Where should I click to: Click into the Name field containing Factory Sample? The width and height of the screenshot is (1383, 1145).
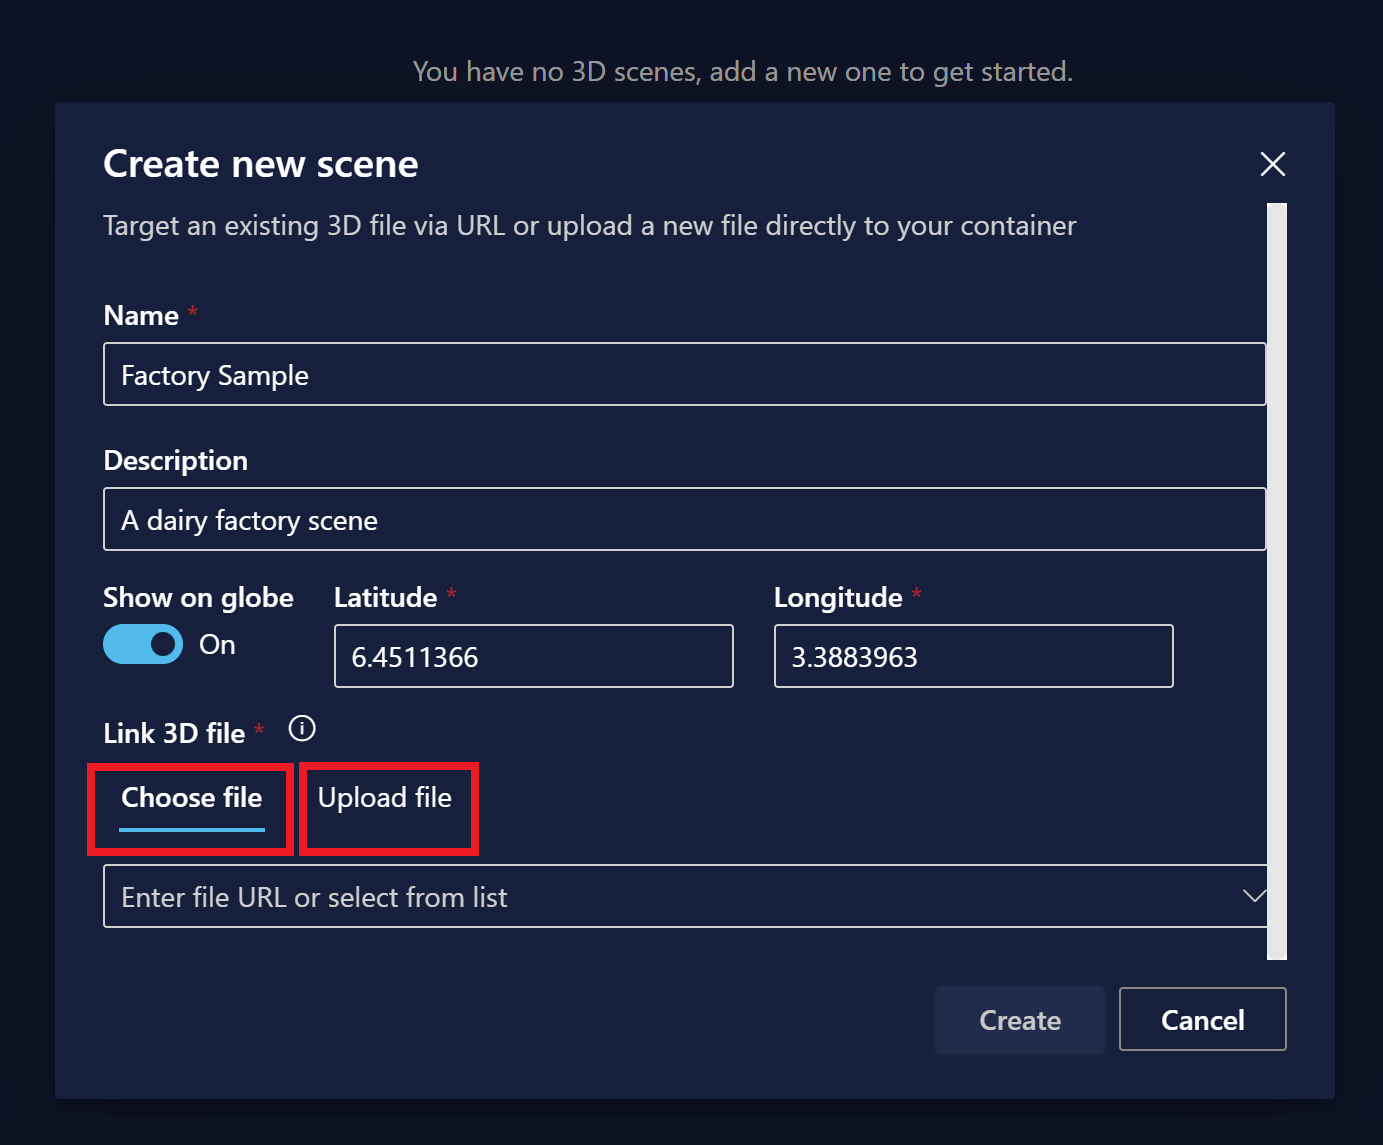685,375
